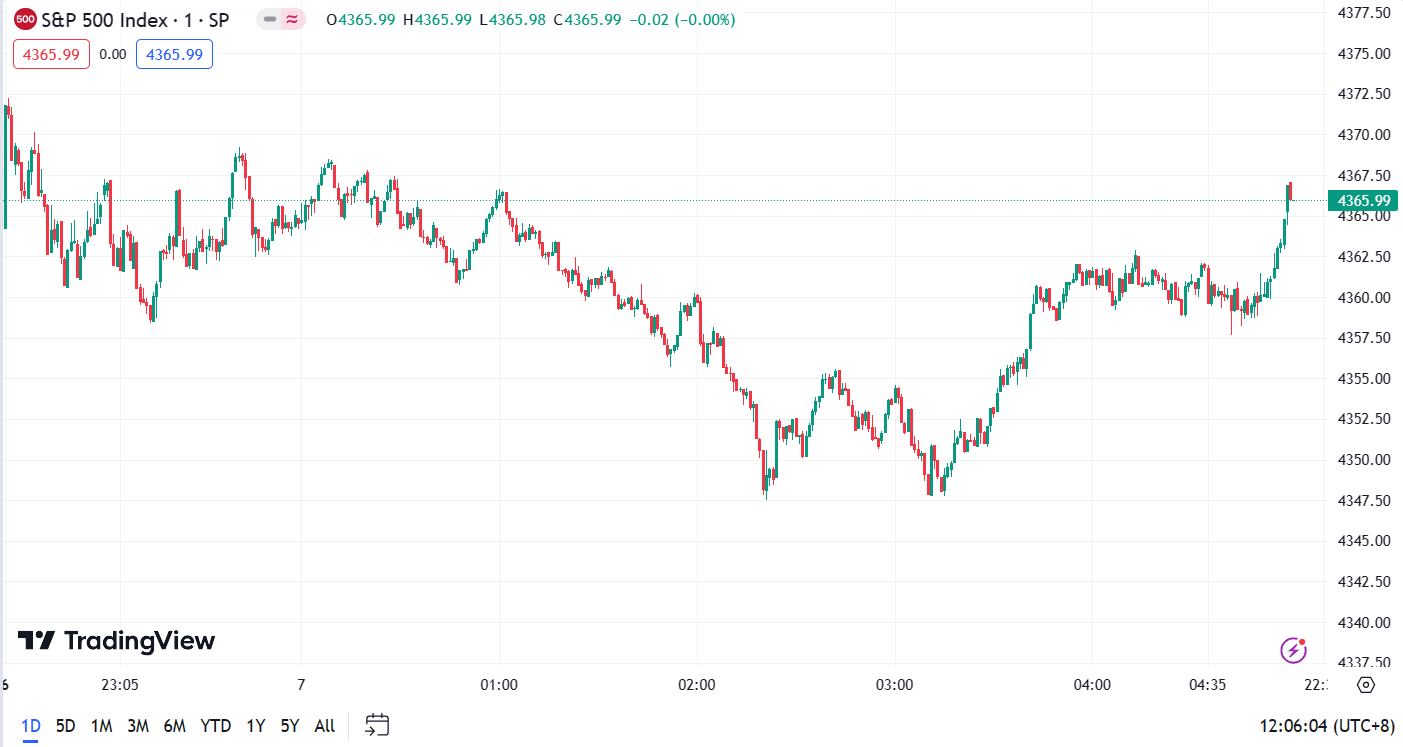1403x747 pixels.
Task: Click the 4365.99 label on the price scale
Action: [1364, 200]
